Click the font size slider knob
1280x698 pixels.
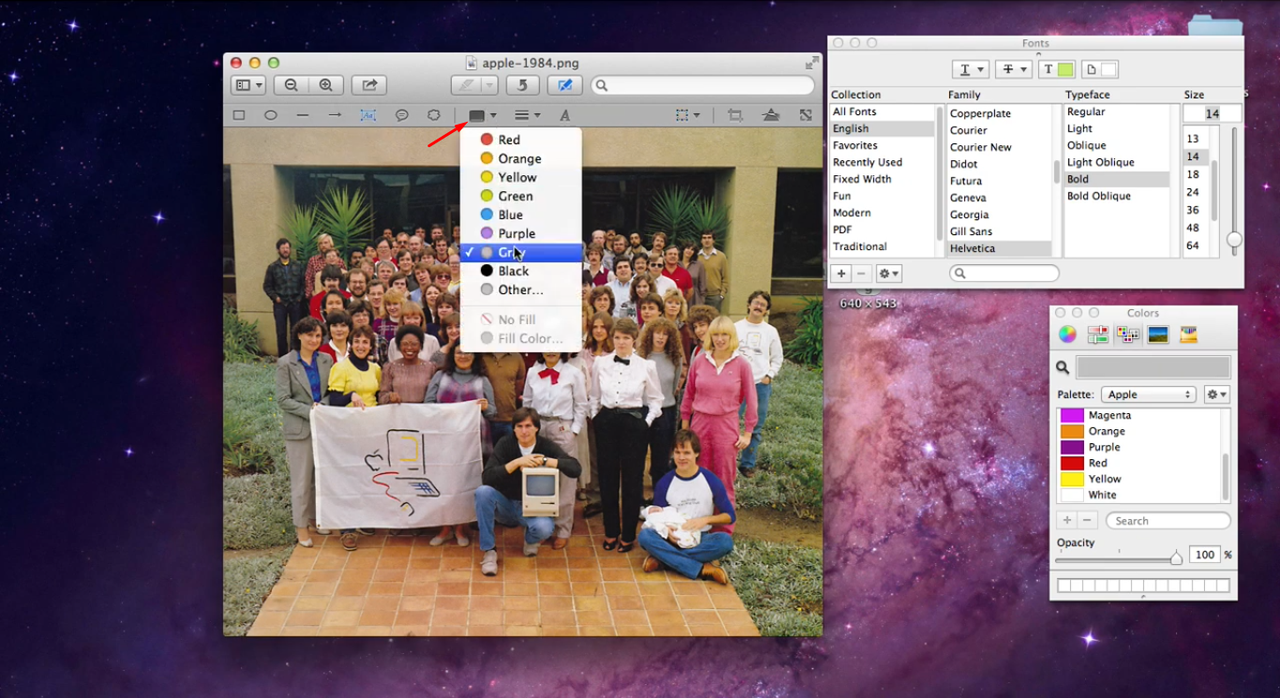(1234, 239)
